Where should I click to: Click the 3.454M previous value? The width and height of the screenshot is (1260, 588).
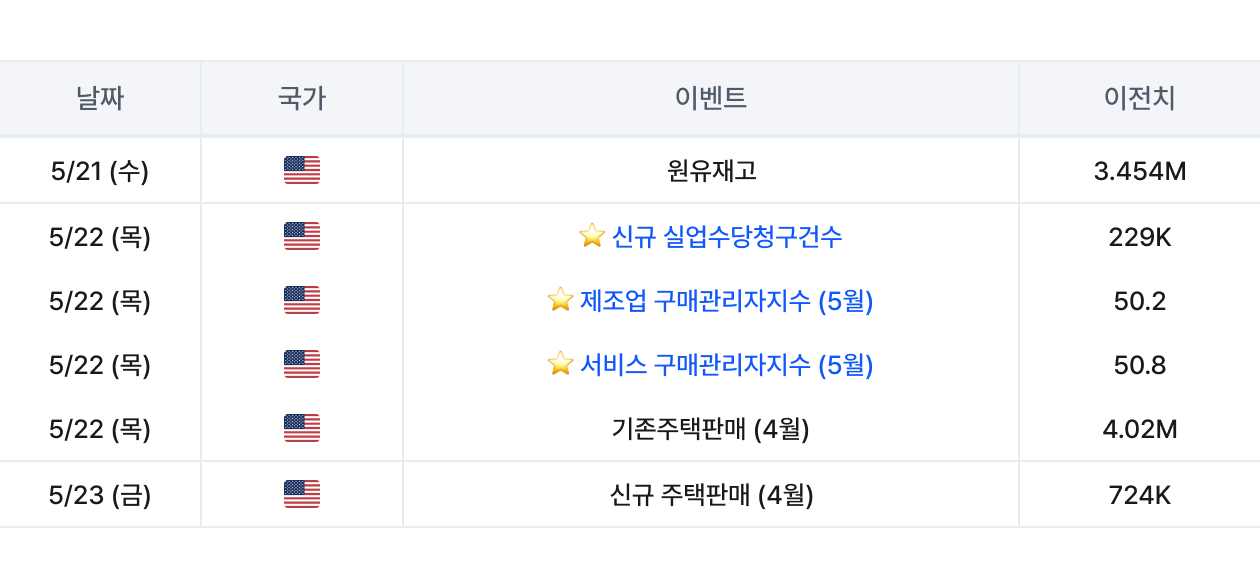point(1140,171)
